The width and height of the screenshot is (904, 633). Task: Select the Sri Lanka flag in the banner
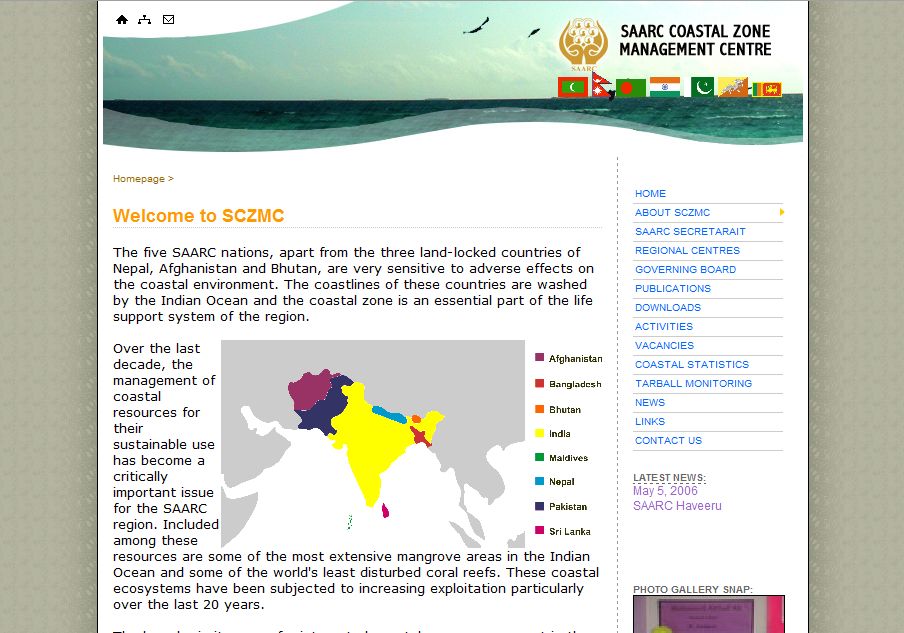click(x=767, y=89)
